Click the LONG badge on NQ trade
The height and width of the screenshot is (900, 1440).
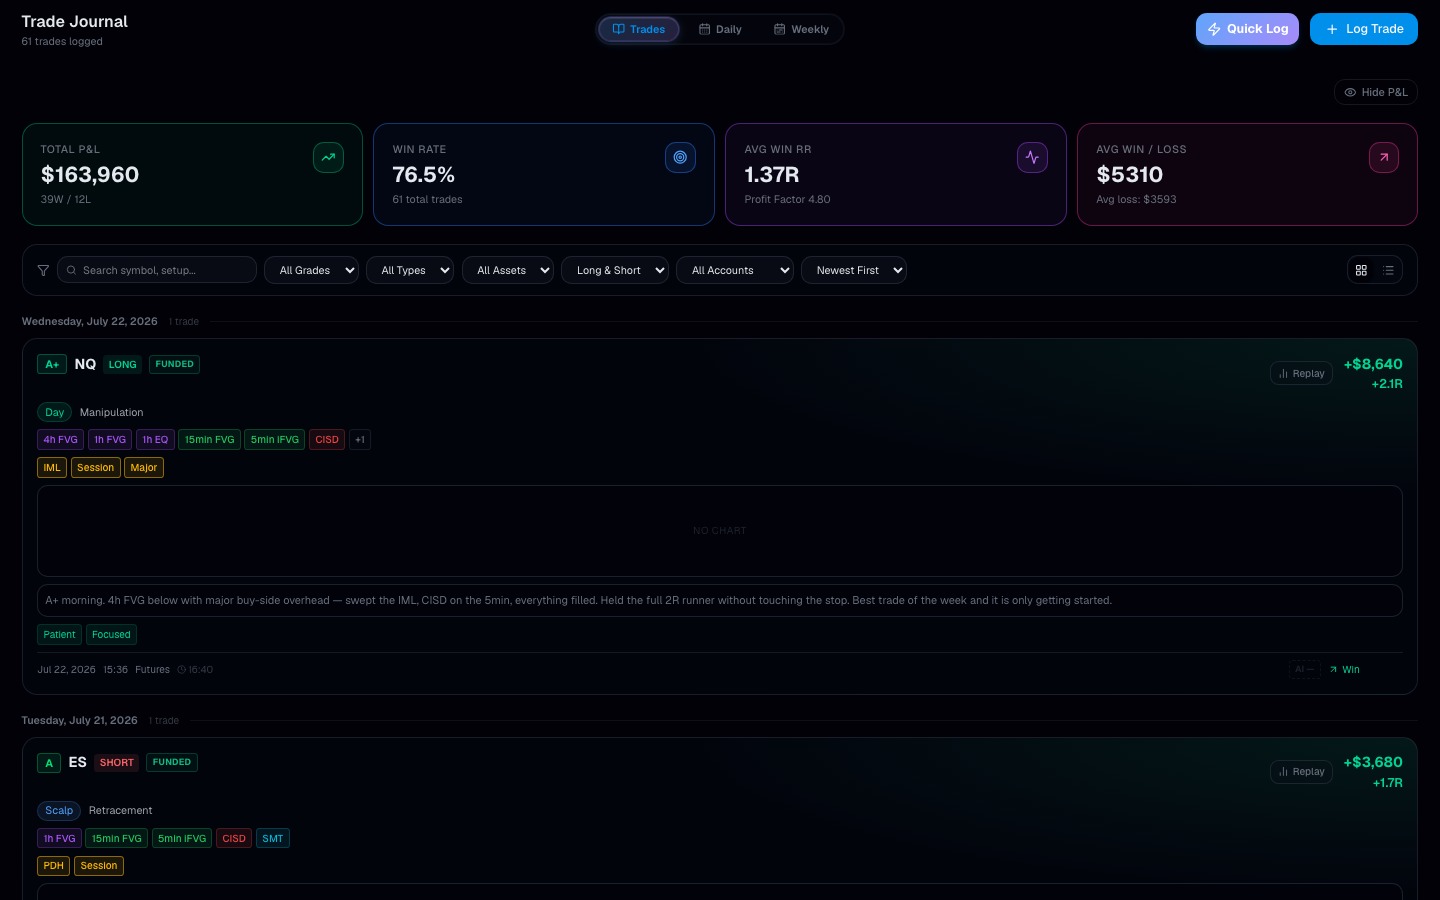click(123, 365)
